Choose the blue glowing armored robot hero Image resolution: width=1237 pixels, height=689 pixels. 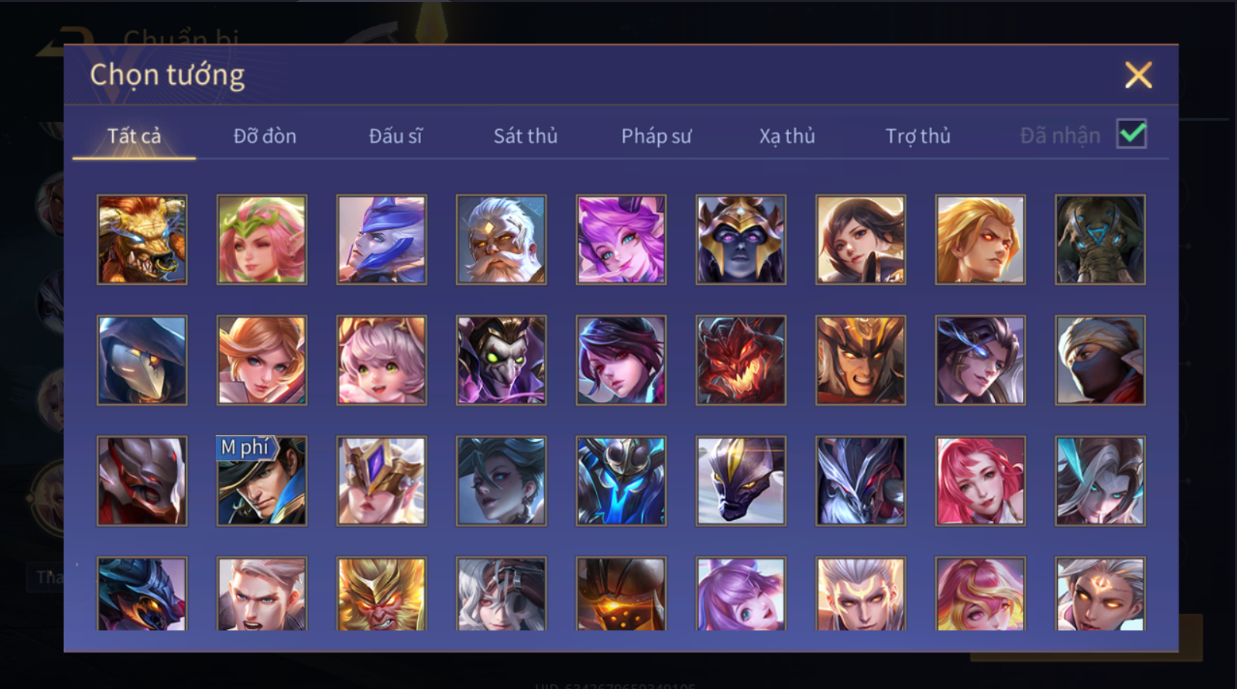pos(621,481)
